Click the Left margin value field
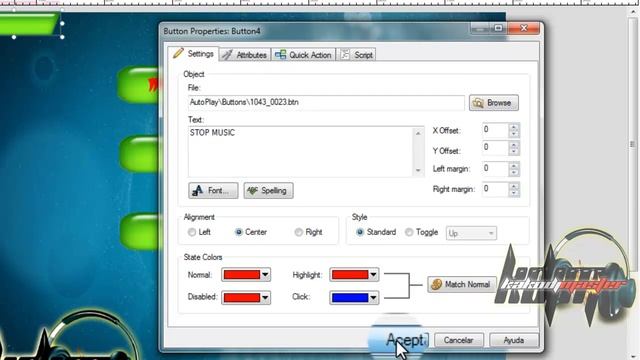Screen dimensions: 640x360 click(495, 169)
